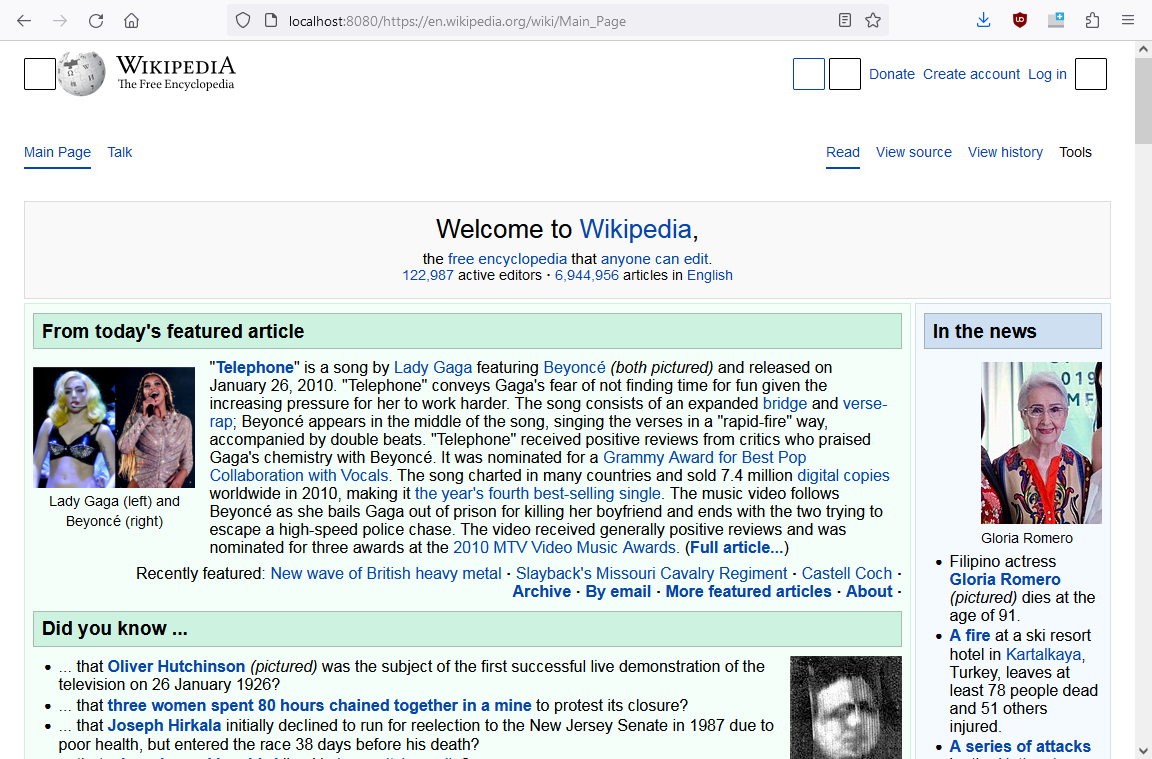Click the Log in link
Image resolution: width=1152 pixels, height=759 pixels.
pyautogui.click(x=1047, y=74)
